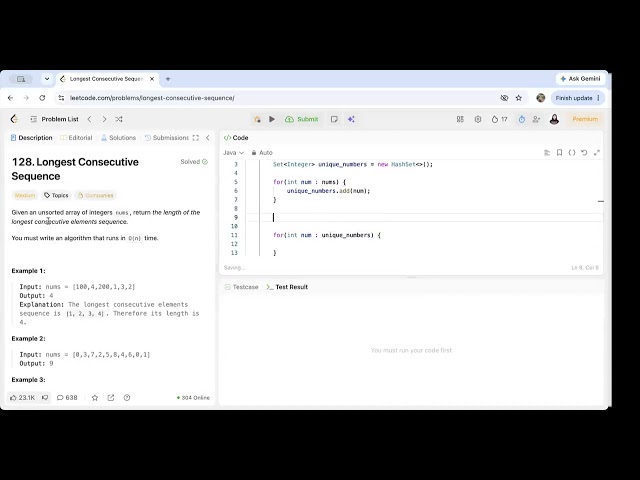Expand the code editor fullscreen icon

point(597,153)
